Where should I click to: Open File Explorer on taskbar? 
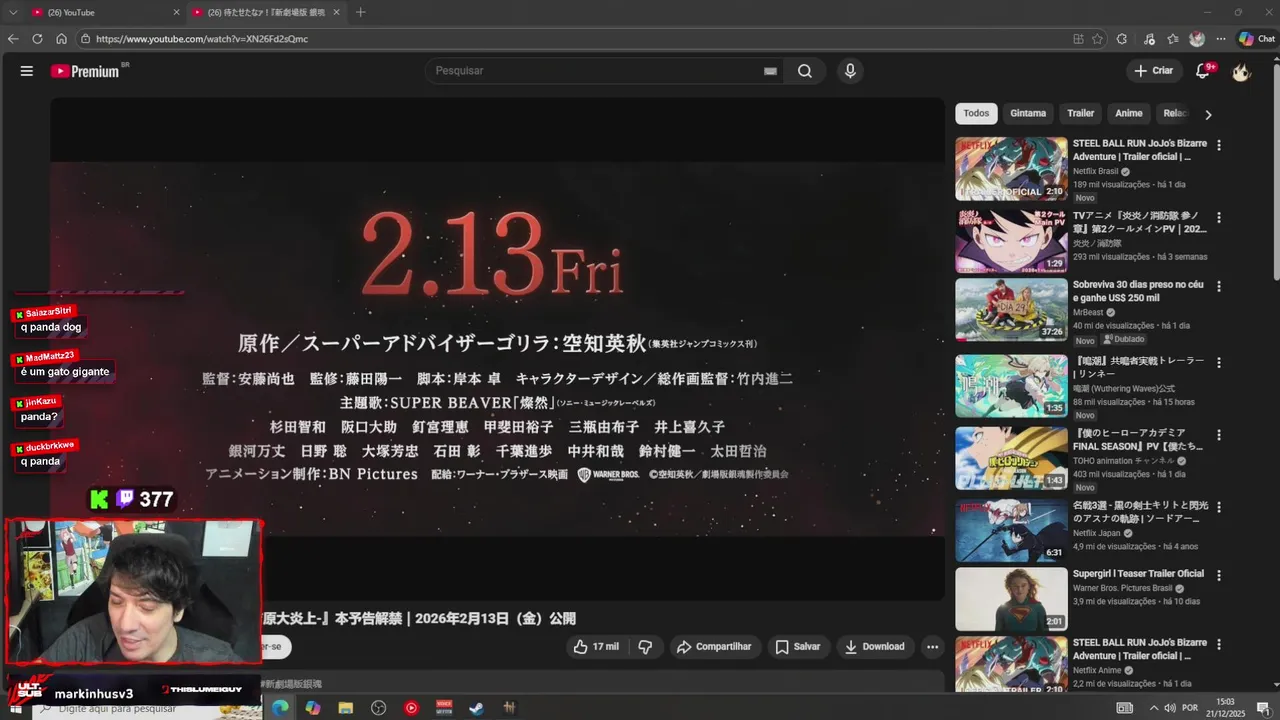pyautogui.click(x=346, y=708)
